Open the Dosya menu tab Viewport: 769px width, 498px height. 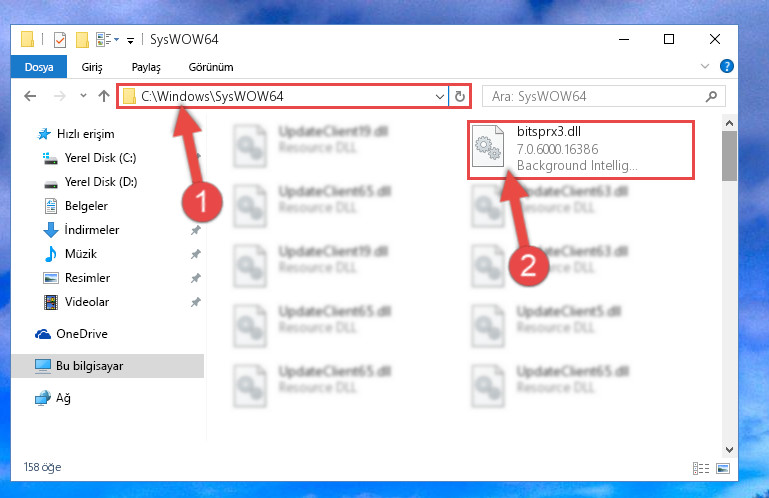39,67
